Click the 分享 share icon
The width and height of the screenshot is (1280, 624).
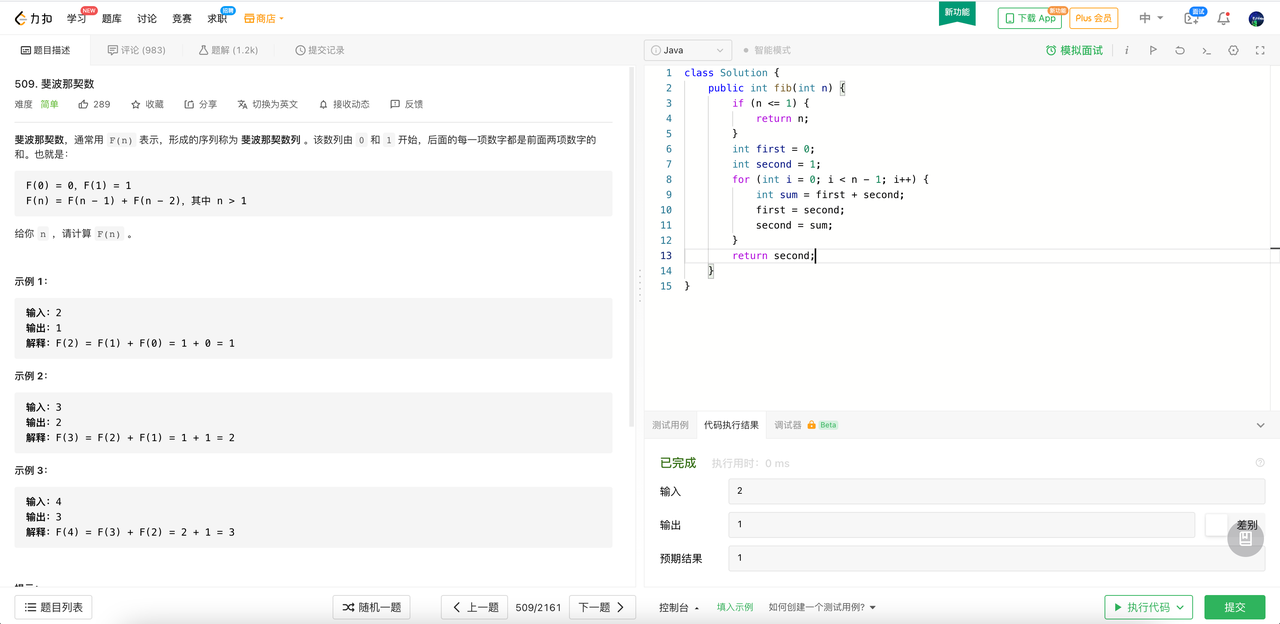tap(200, 104)
